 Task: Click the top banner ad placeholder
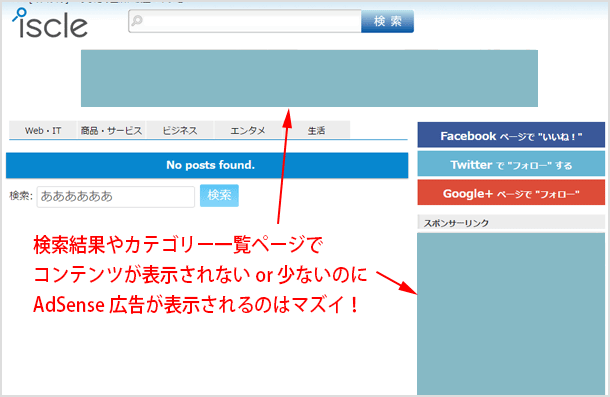pyautogui.click(x=309, y=78)
